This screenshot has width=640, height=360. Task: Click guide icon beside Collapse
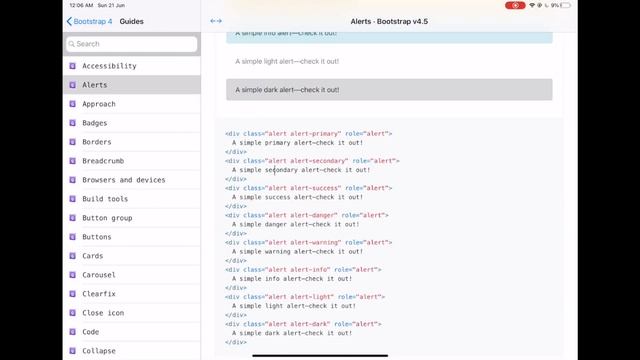(x=73, y=351)
